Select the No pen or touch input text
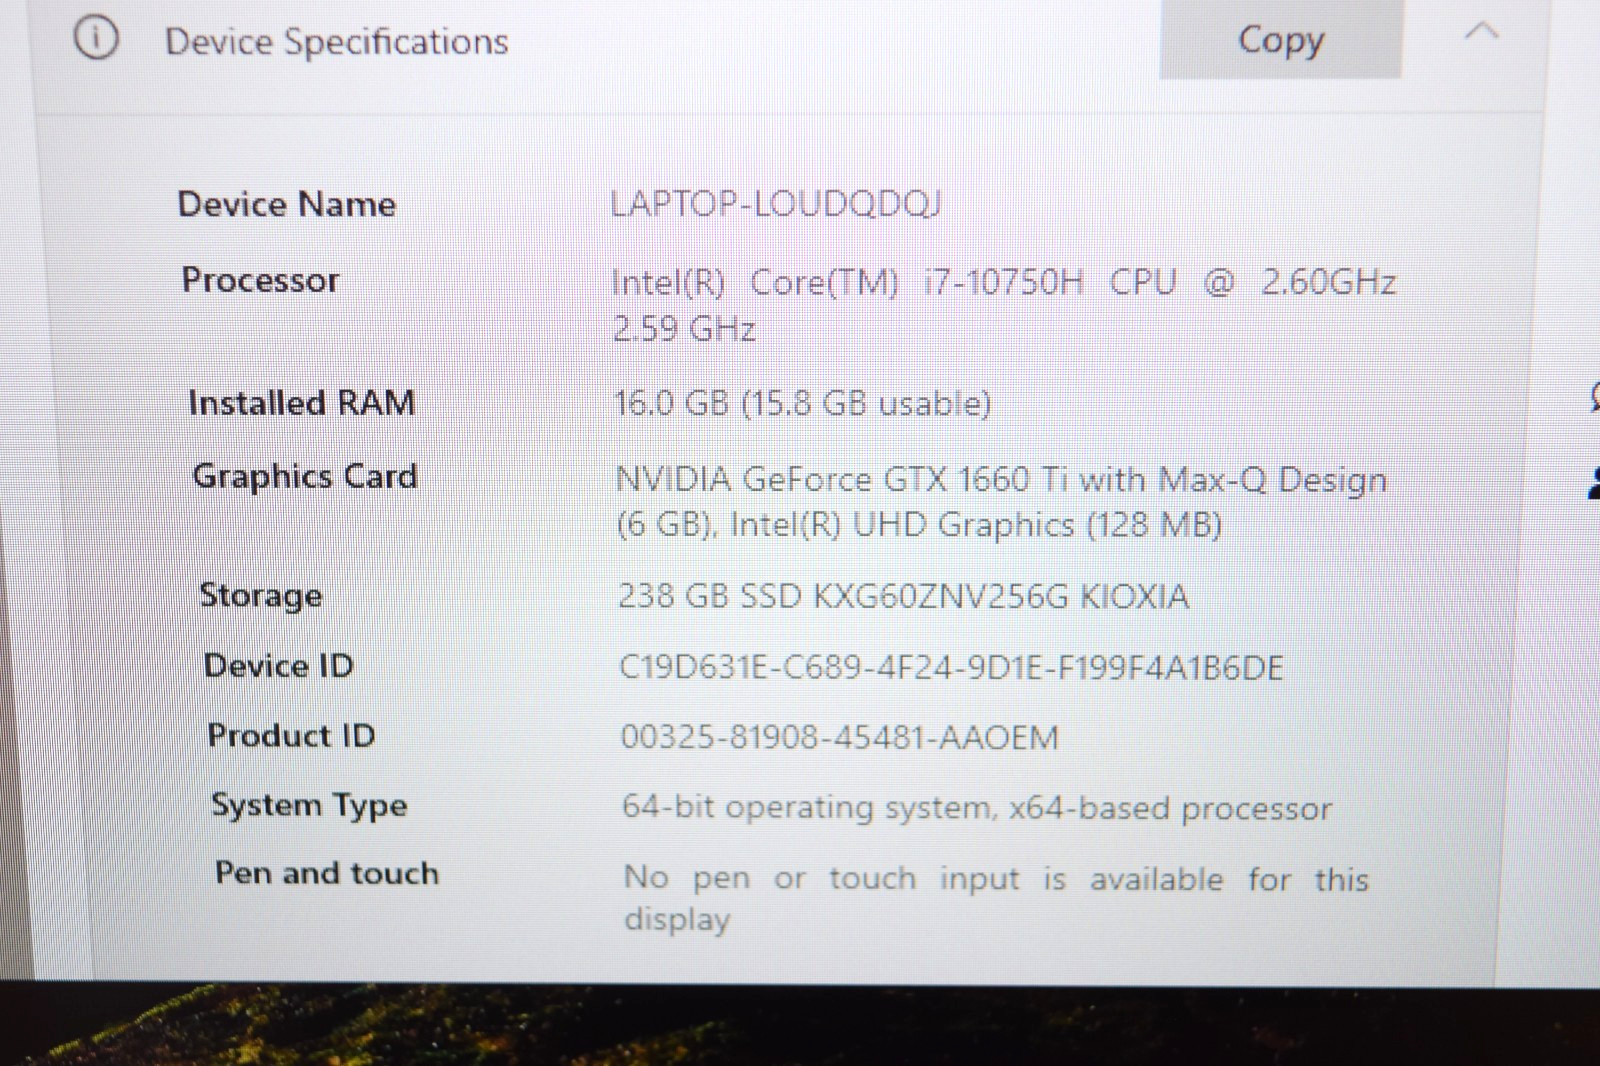Screen dimensions: 1600x1066 tap(996, 898)
